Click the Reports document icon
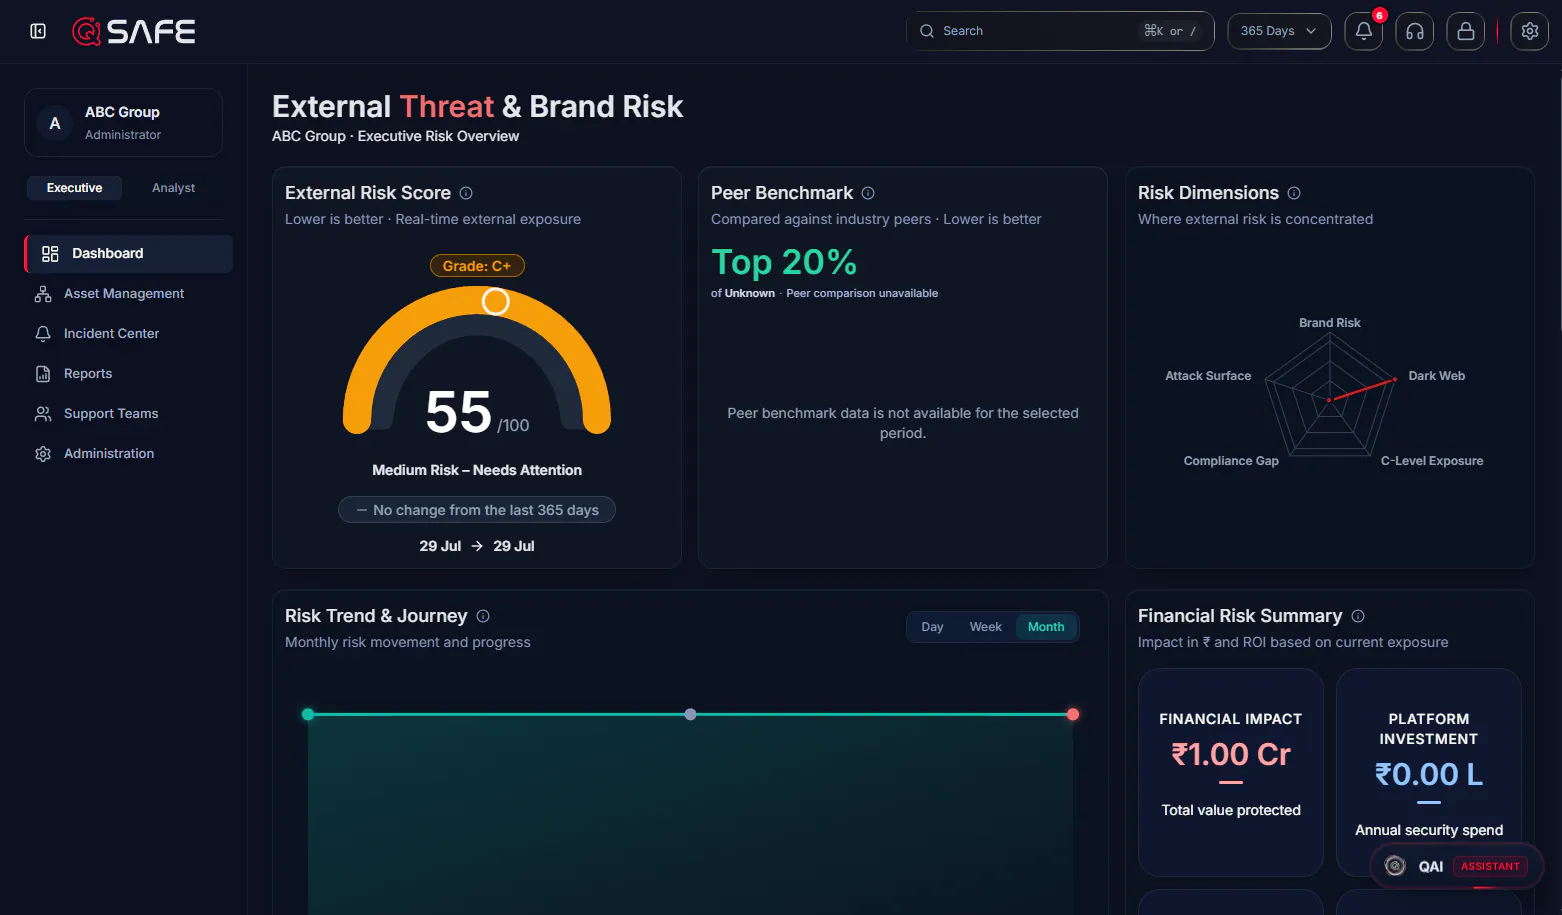Image resolution: width=1562 pixels, height=915 pixels. pos(43,374)
